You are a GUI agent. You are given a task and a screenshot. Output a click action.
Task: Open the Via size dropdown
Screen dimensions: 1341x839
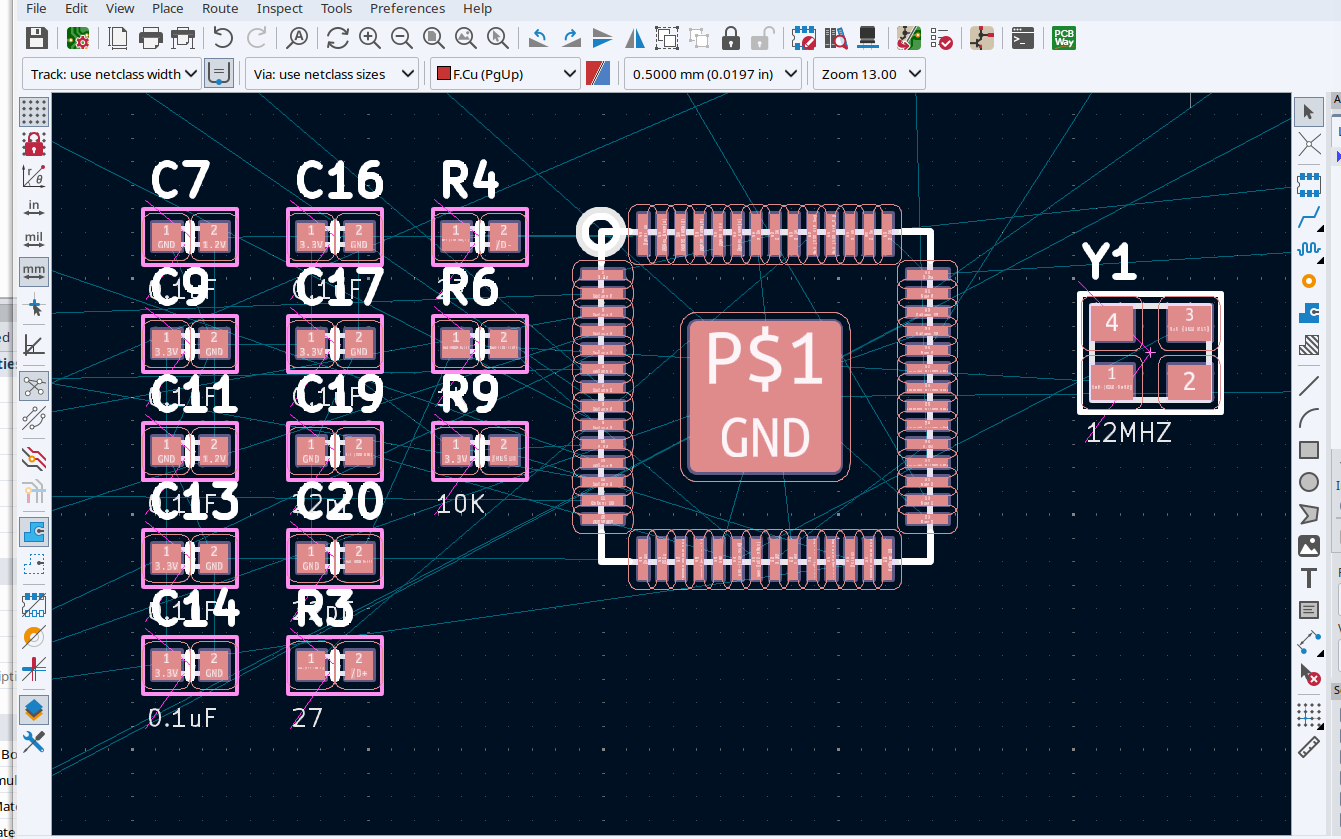coord(332,74)
